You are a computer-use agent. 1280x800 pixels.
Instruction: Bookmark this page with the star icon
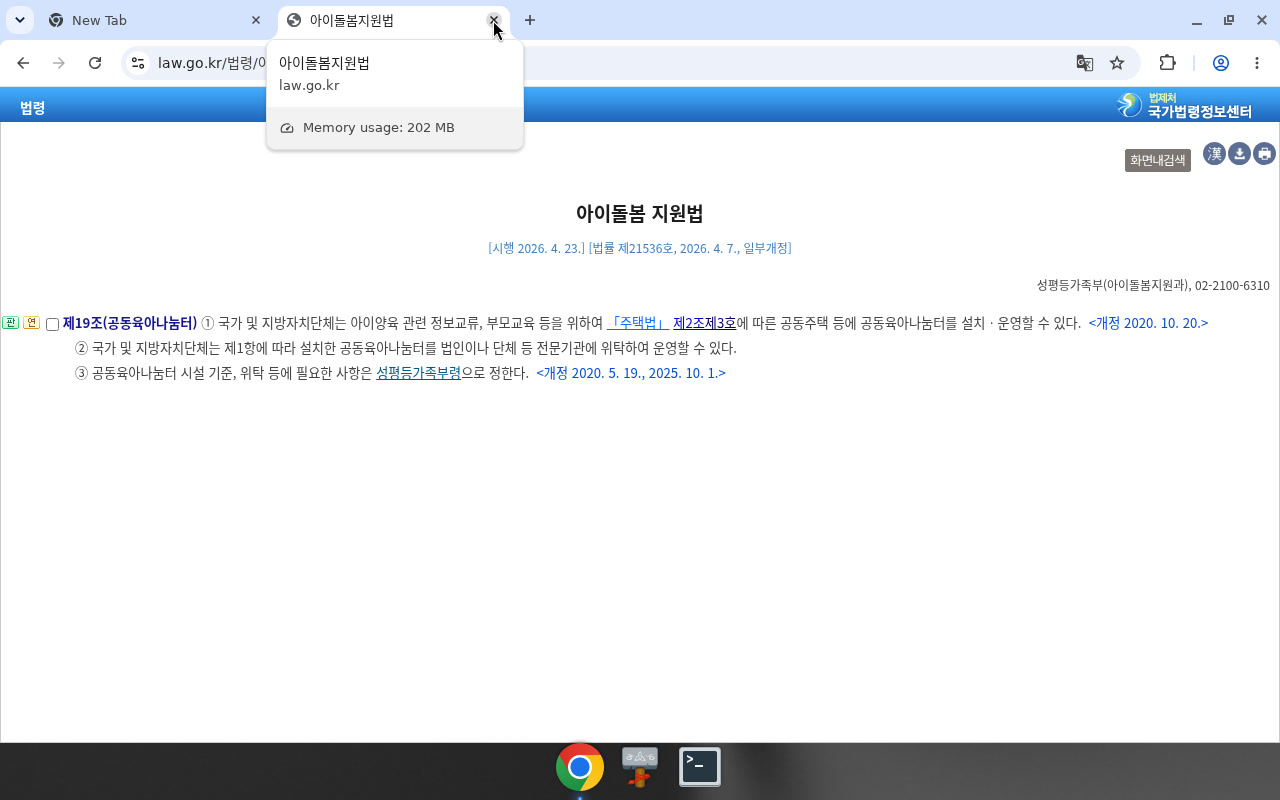(1117, 63)
